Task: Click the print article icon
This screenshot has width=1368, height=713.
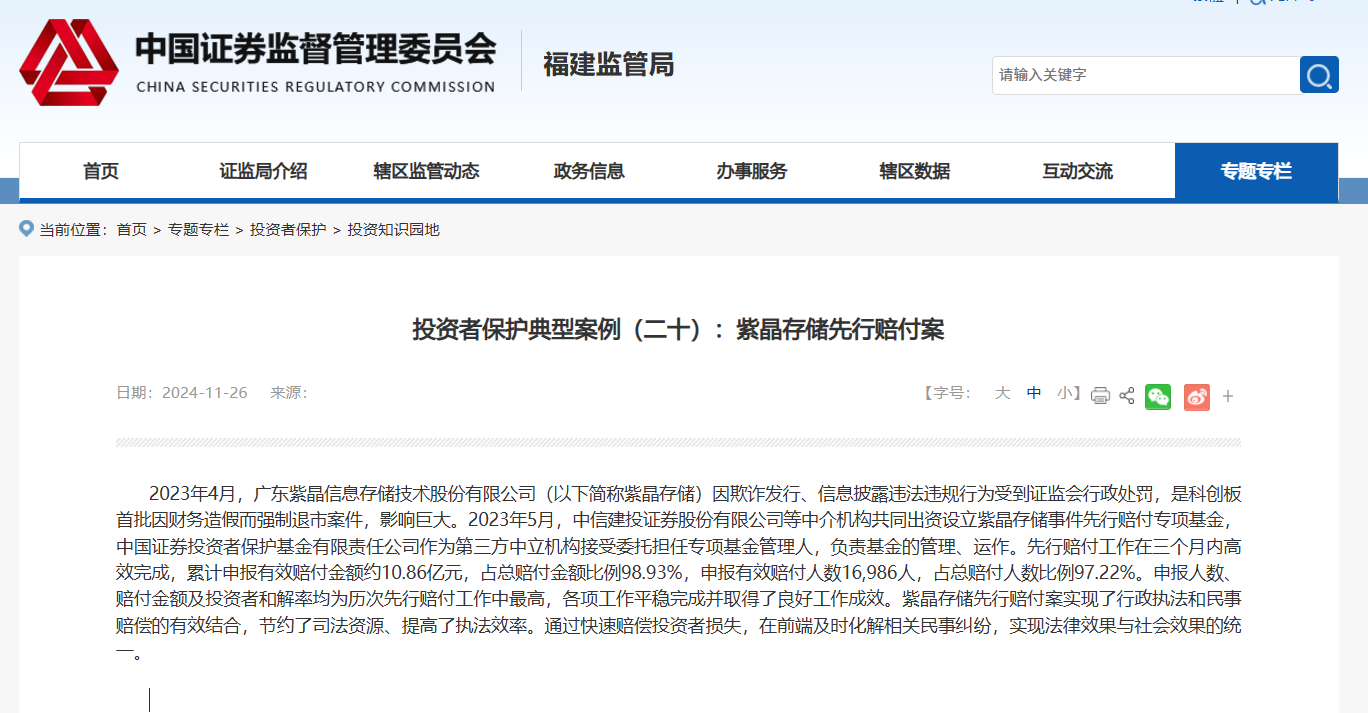Action: click(1100, 395)
